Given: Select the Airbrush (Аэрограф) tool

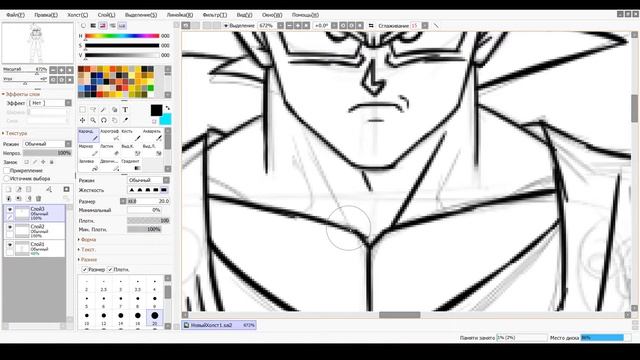Looking at the screenshot, I should tap(110, 136).
